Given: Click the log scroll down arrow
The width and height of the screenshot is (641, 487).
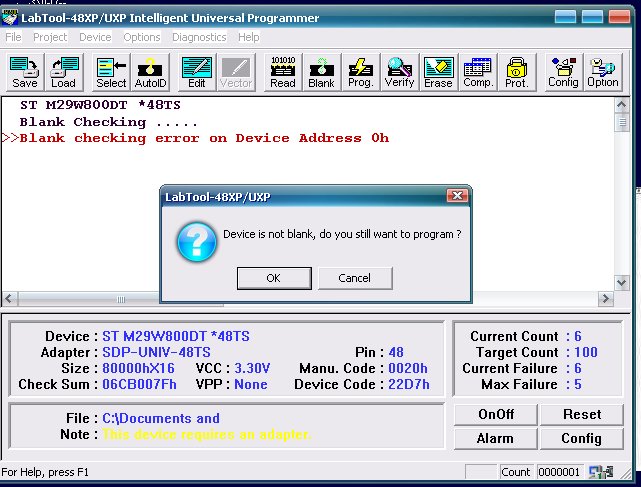Looking at the screenshot, I should [622, 283].
